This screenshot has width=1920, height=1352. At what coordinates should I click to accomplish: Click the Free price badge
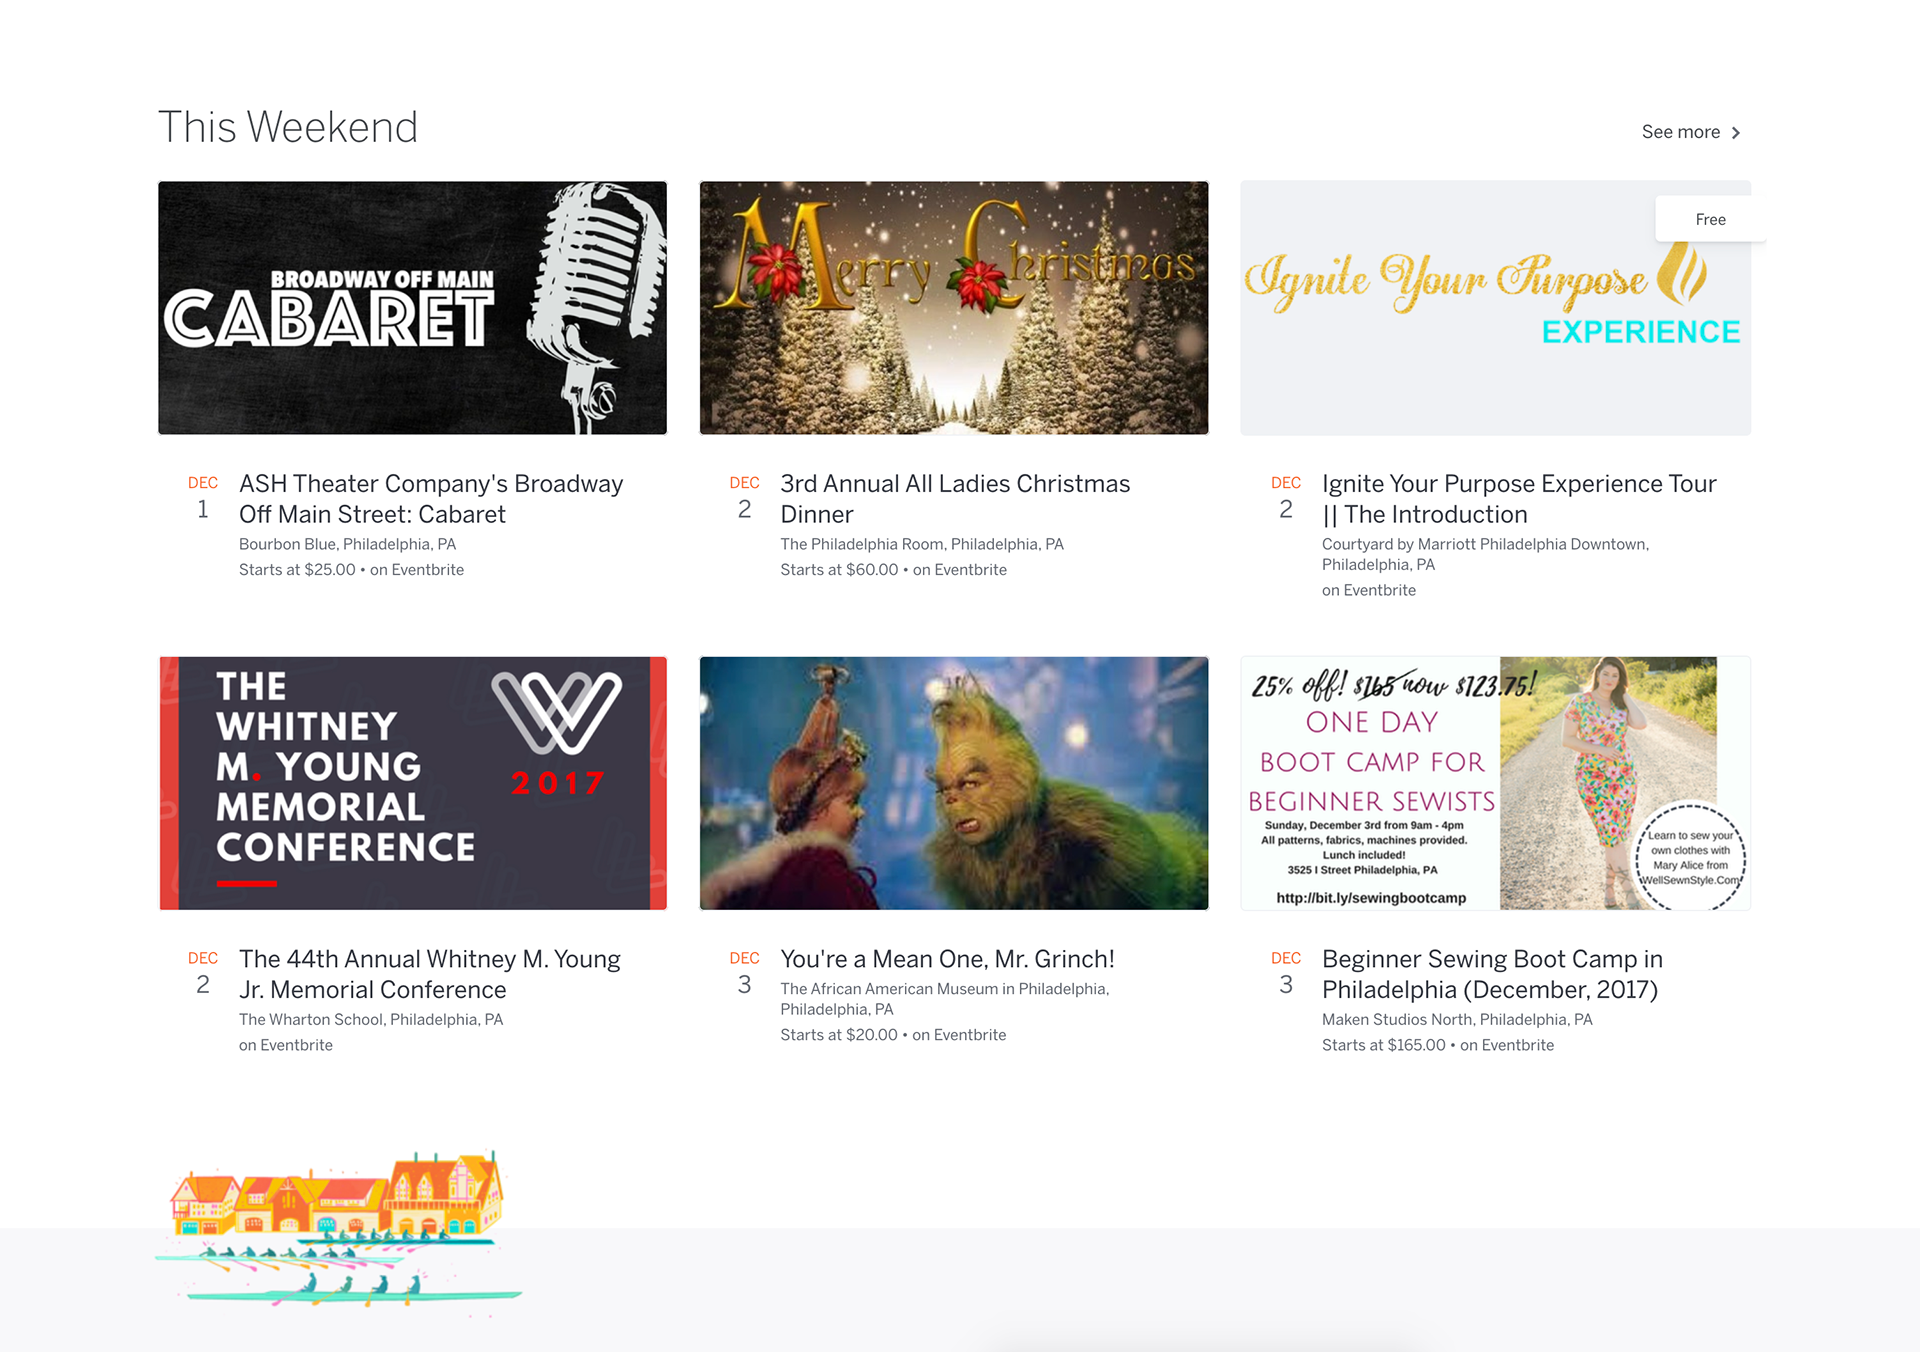[x=1710, y=219]
